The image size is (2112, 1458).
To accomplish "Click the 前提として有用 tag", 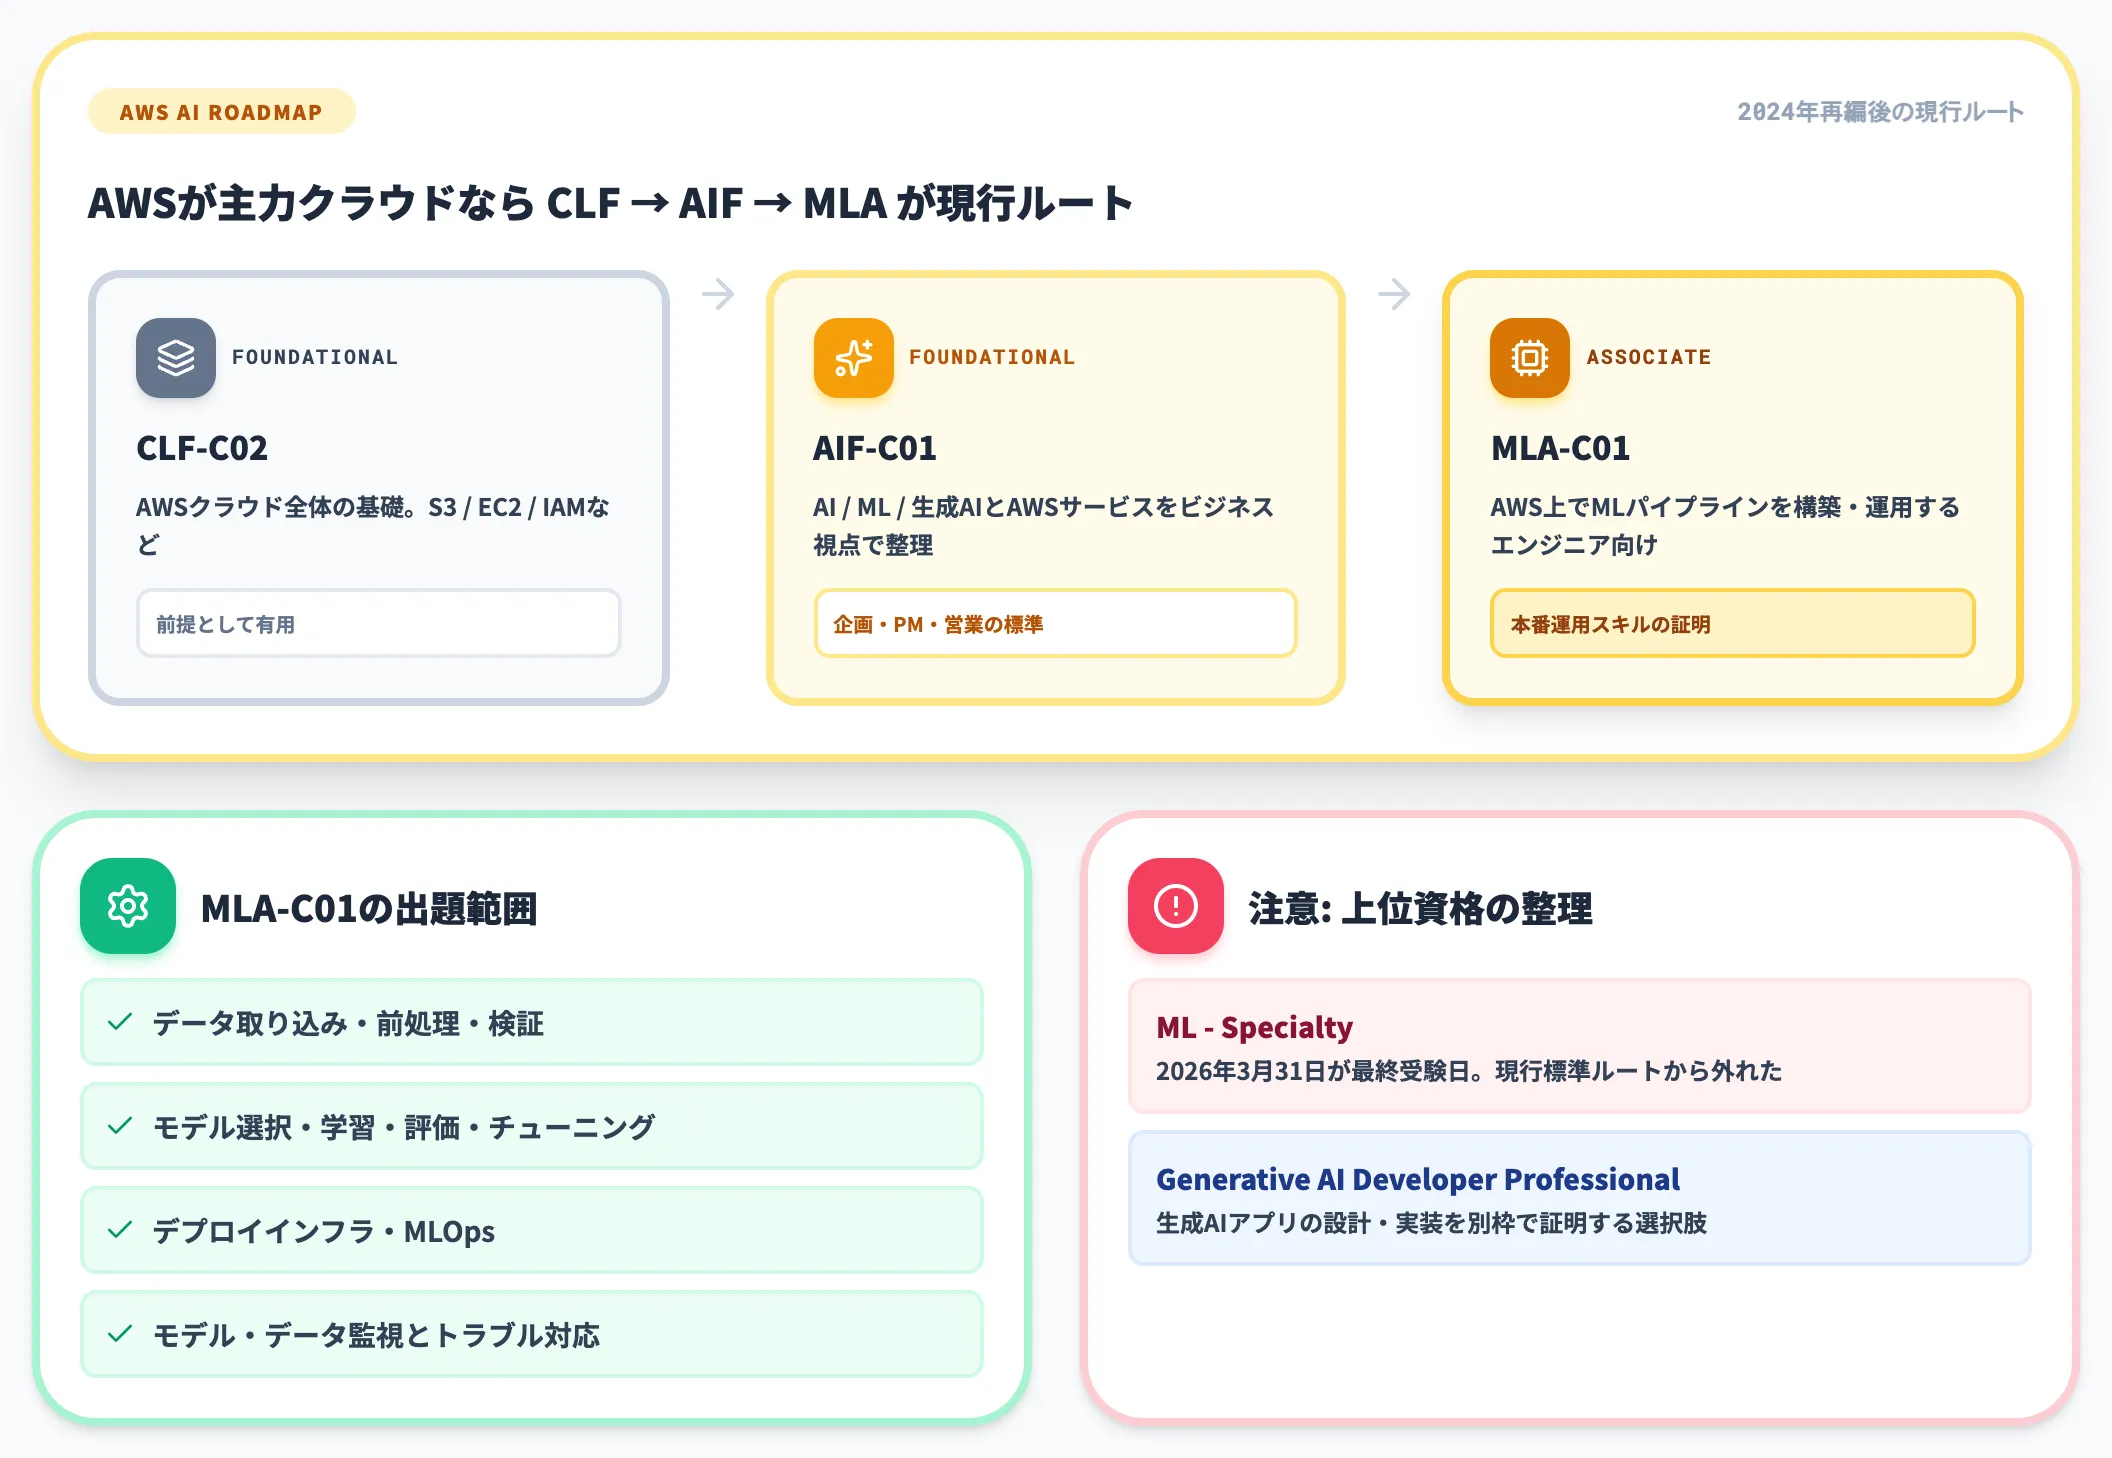I will click(x=378, y=624).
